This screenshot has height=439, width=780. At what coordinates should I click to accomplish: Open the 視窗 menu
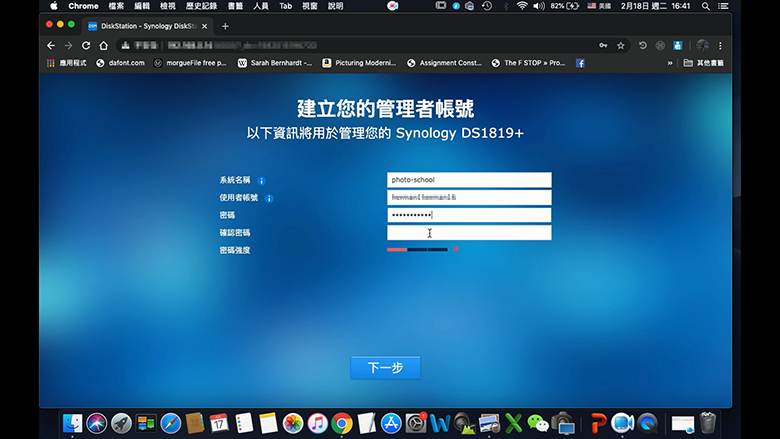tap(310, 6)
